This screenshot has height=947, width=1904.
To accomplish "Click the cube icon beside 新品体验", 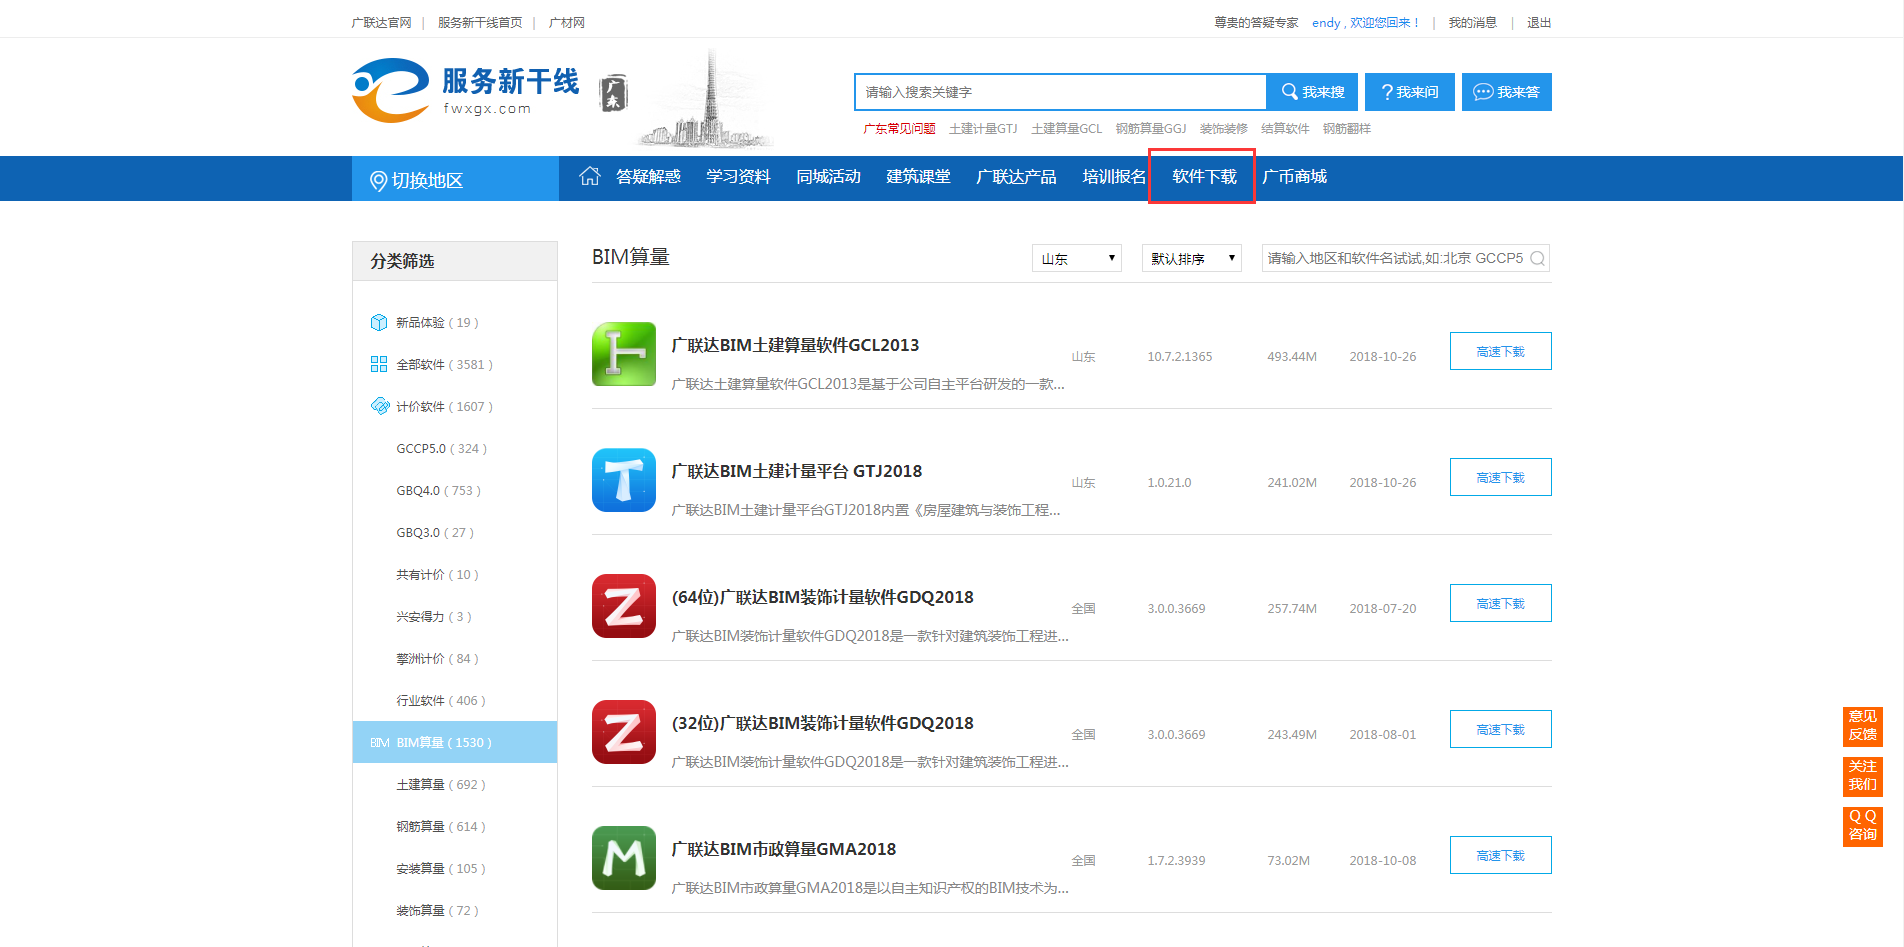I will (379, 323).
